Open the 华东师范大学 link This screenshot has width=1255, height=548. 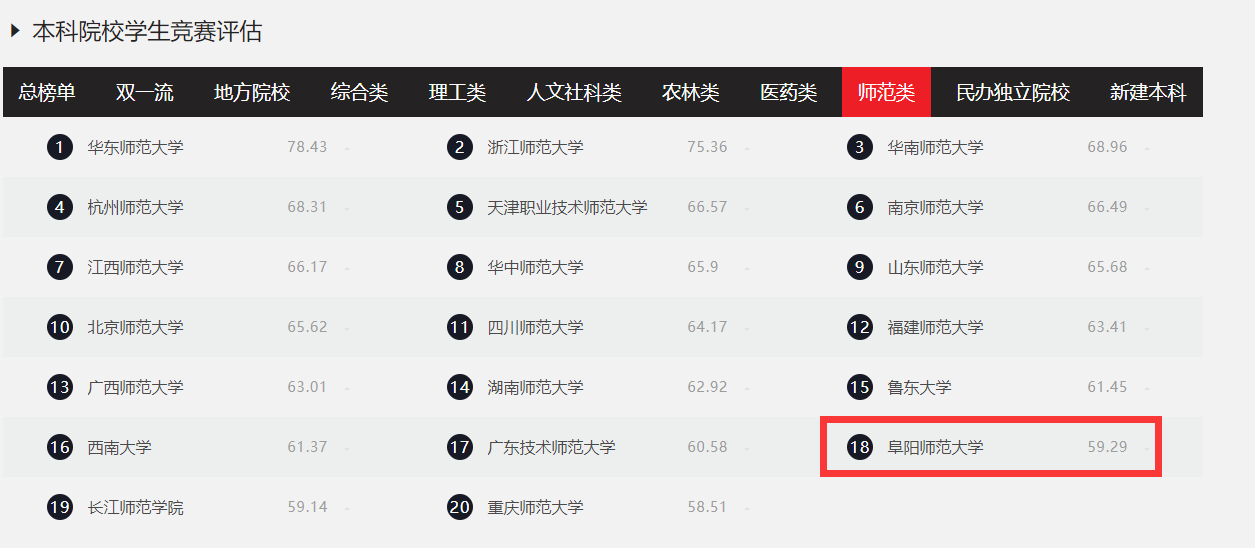click(136, 148)
